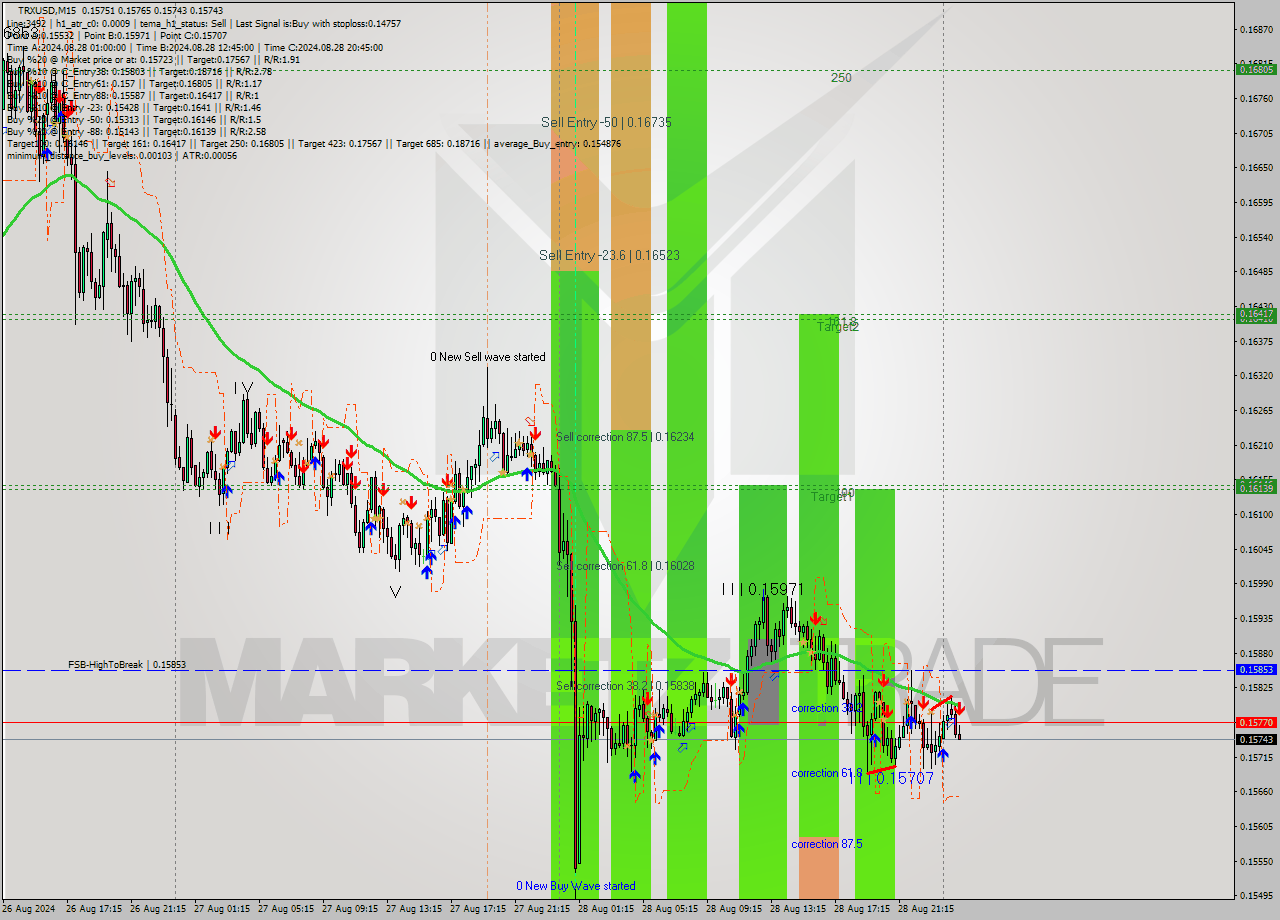Select the '0 New Sell wave started' annotation
The image size is (1280, 920).
pyautogui.click(x=488, y=357)
